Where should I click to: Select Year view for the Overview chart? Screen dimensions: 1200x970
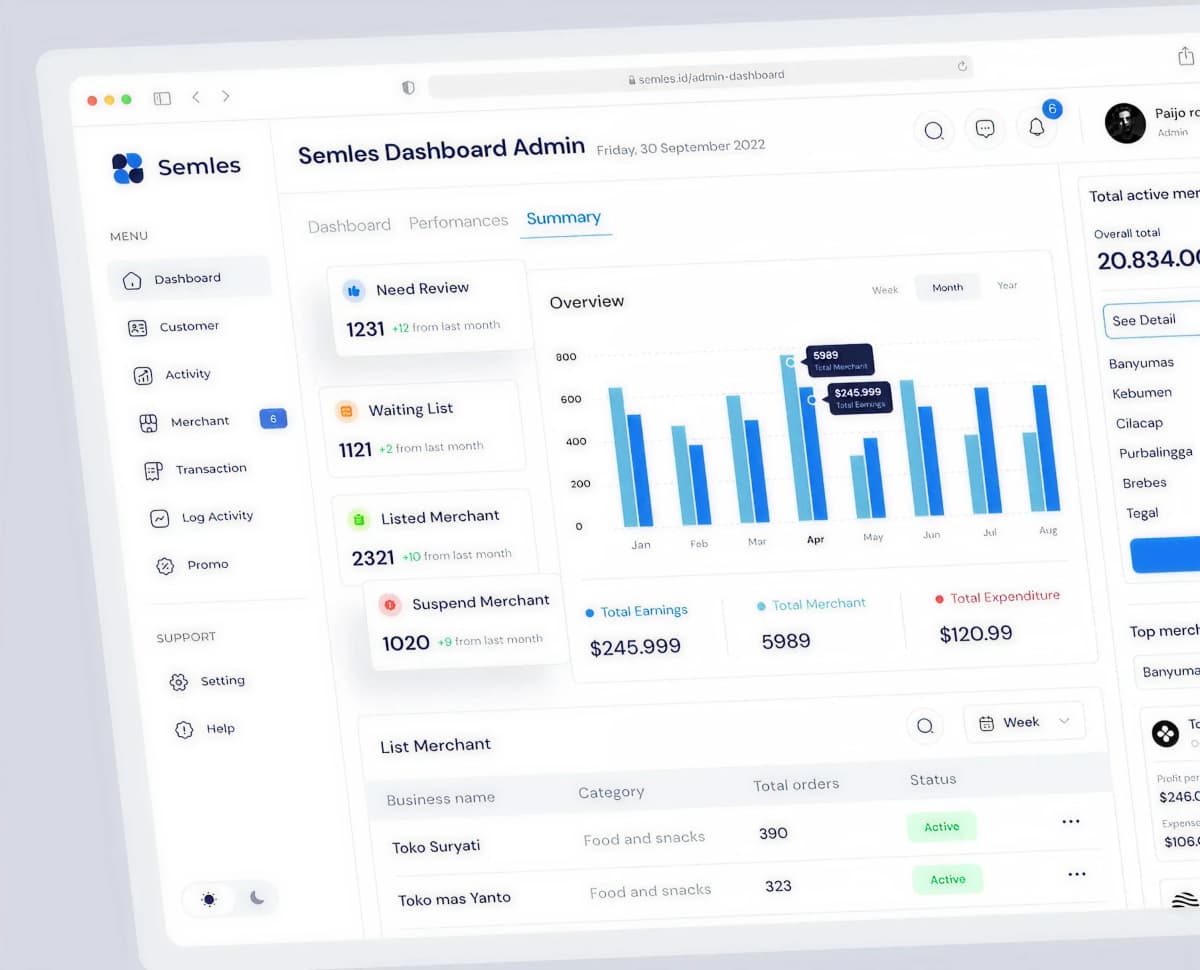click(1006, 285)
